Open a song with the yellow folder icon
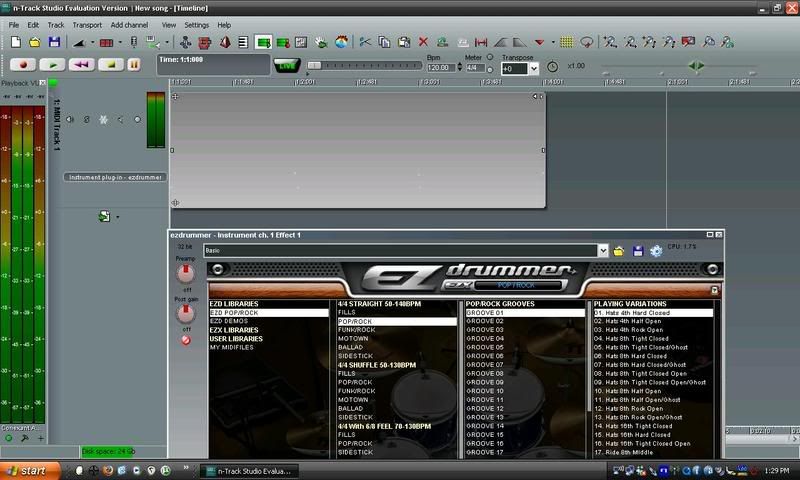Image resolution: width=800 pixels, height=480 pixels. pos(35,42)
